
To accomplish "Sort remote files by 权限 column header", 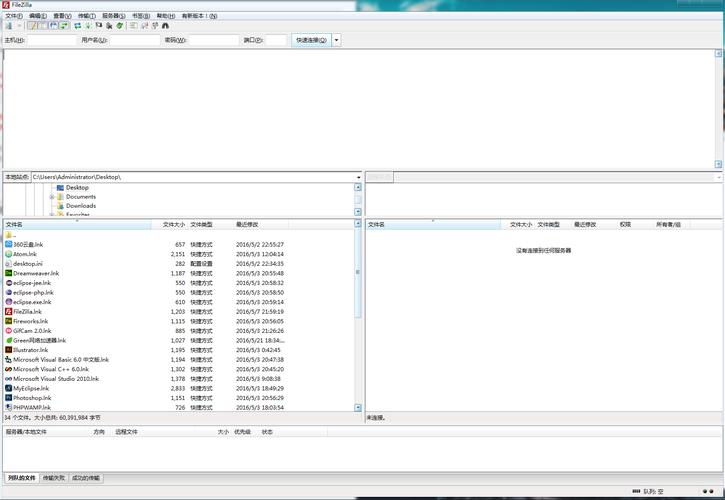I will click(x=625, y=224).
